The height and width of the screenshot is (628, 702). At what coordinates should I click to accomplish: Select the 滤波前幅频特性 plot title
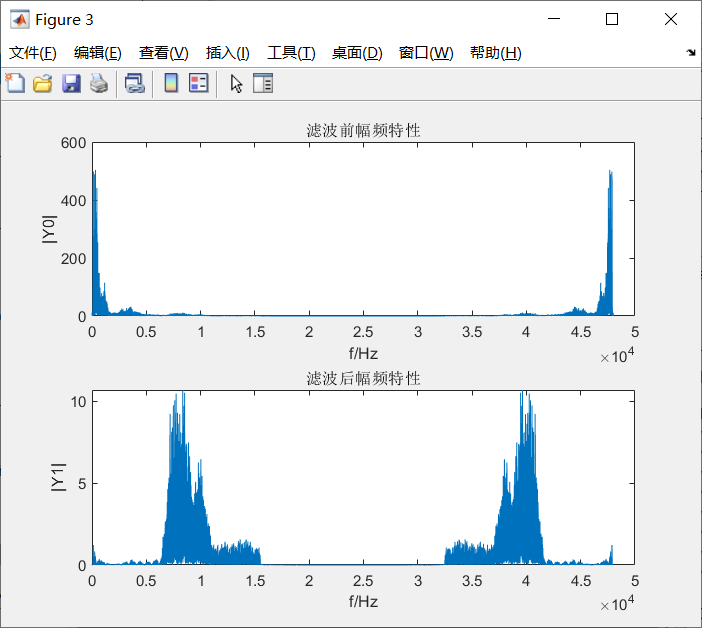pos(363,130)
